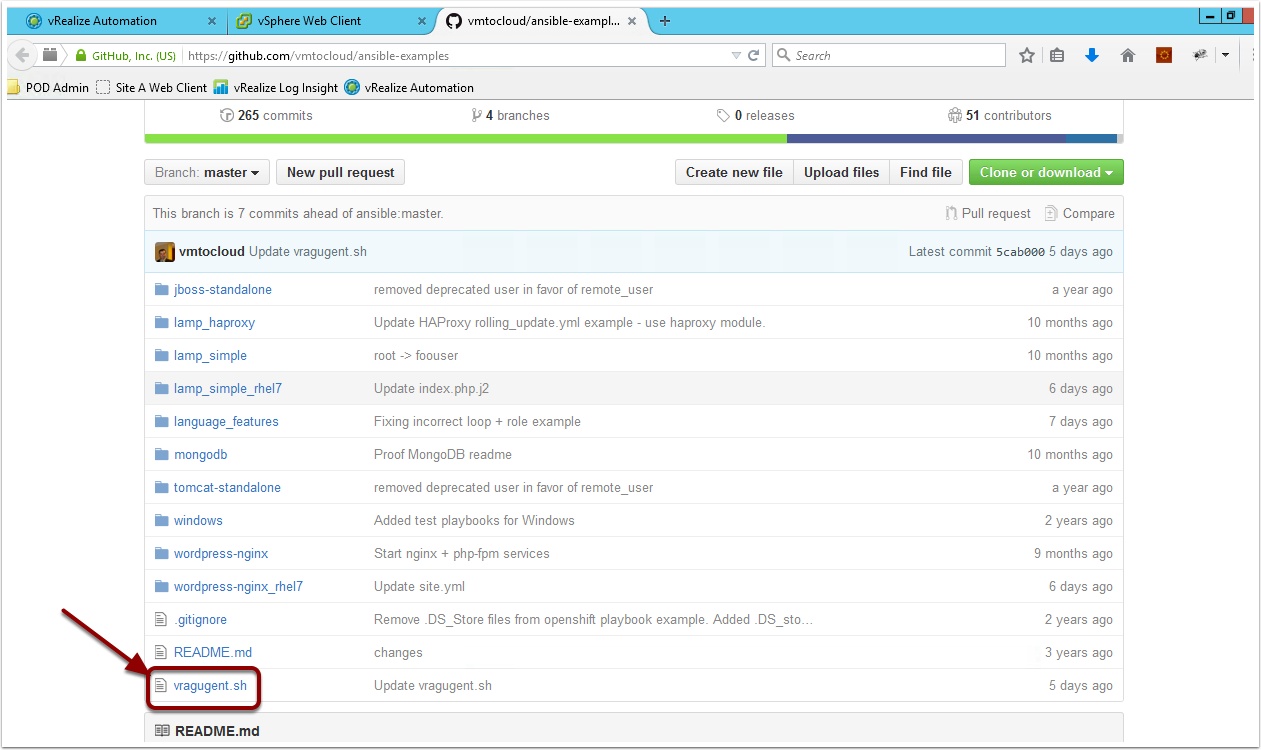Click the lamp_simple folder icon
Image resolution: width=1261 pixels, height=750 pixels.
[162, 356]
